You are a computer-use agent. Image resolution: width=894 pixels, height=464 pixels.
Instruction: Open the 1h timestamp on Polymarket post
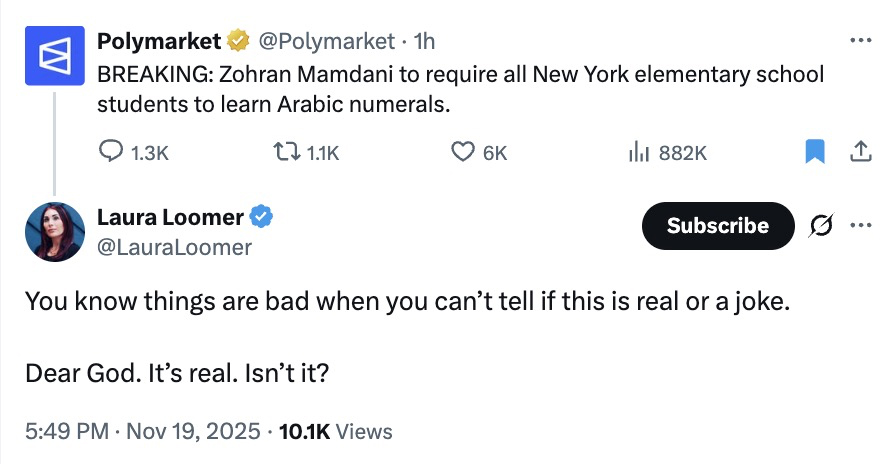click(x=424, y=41)
